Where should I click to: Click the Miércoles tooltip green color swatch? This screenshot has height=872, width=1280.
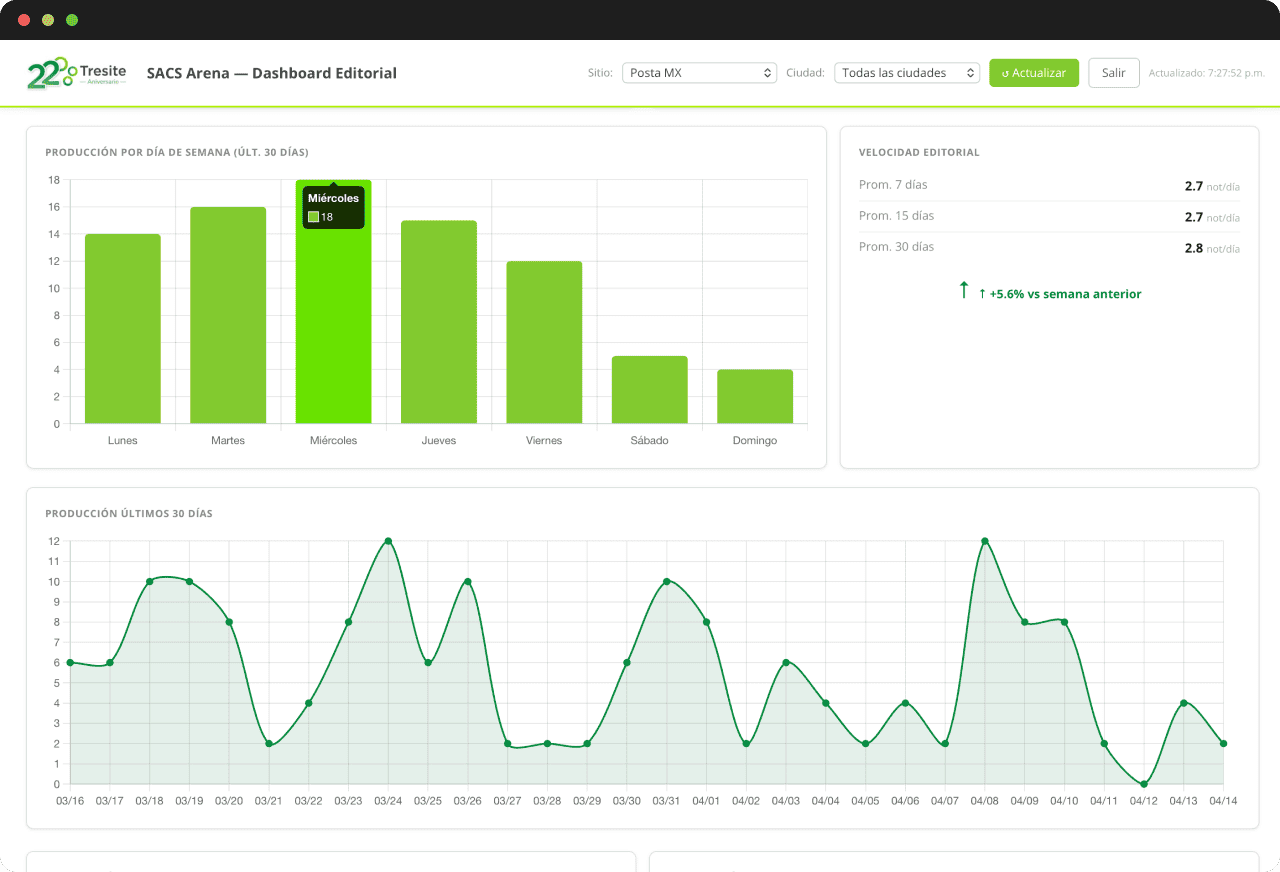313,217
